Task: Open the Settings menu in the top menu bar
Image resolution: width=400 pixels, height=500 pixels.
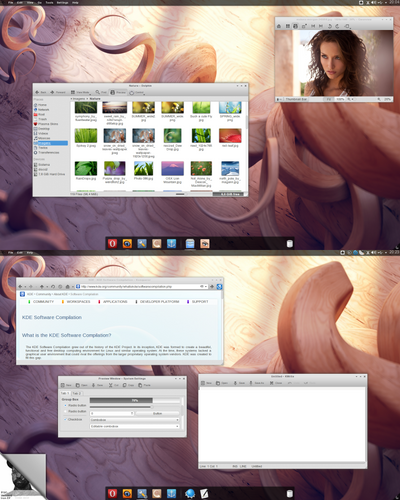Action: (62, 2)
